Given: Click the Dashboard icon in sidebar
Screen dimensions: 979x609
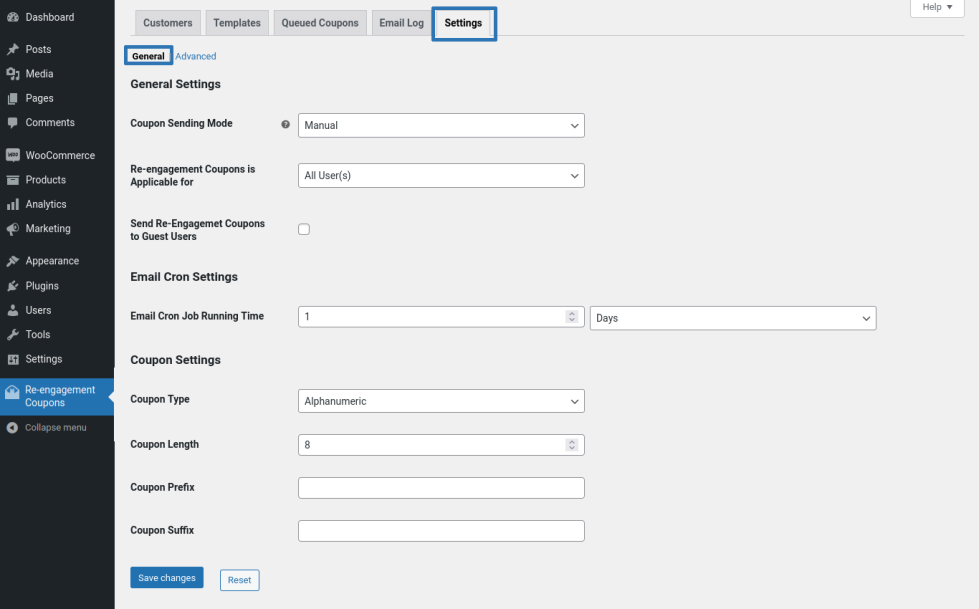Looking at the screenshot, I should 13,17.
